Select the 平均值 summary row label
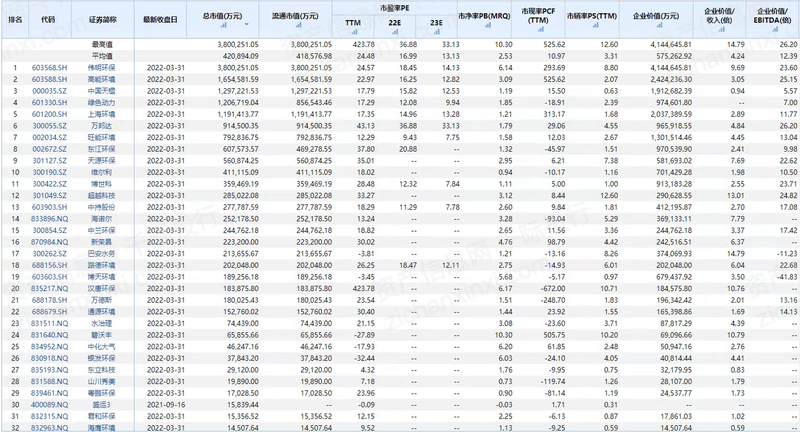The height and width of the screenshot is (432, 800). coord(103,56)
